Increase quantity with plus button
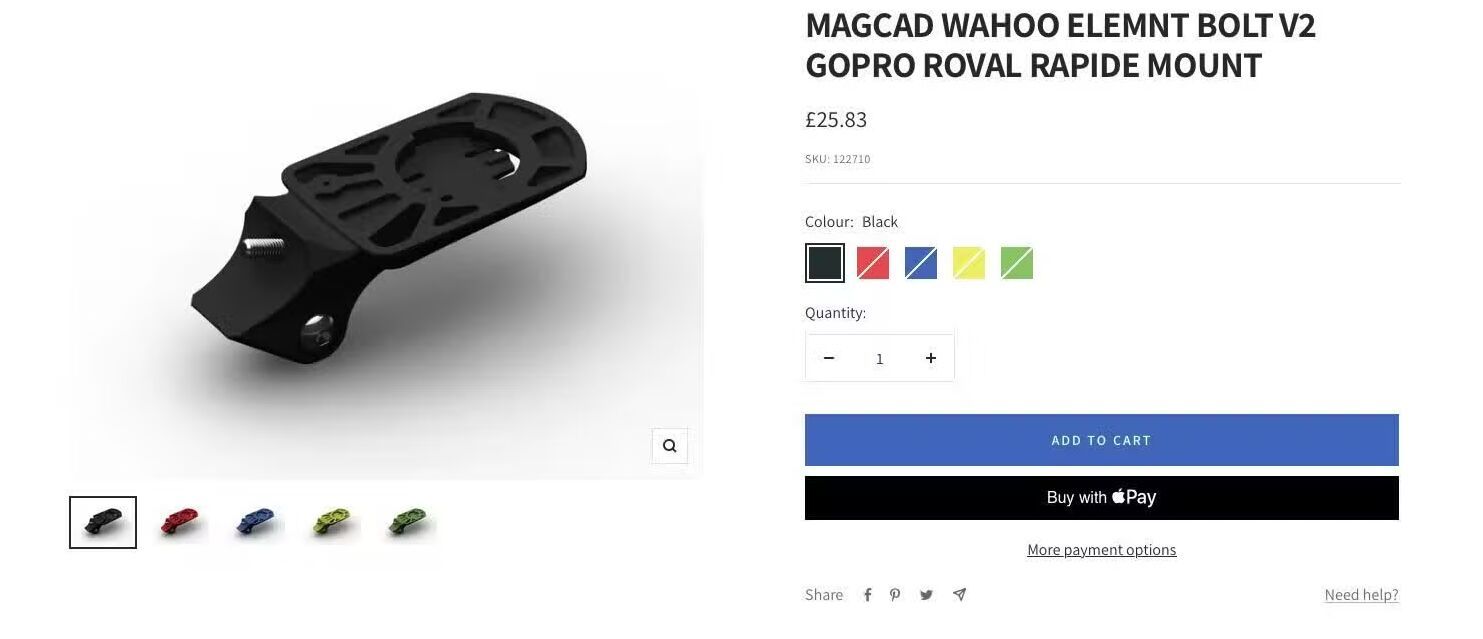The image size is (1483, 639). (x=931, y=358)
